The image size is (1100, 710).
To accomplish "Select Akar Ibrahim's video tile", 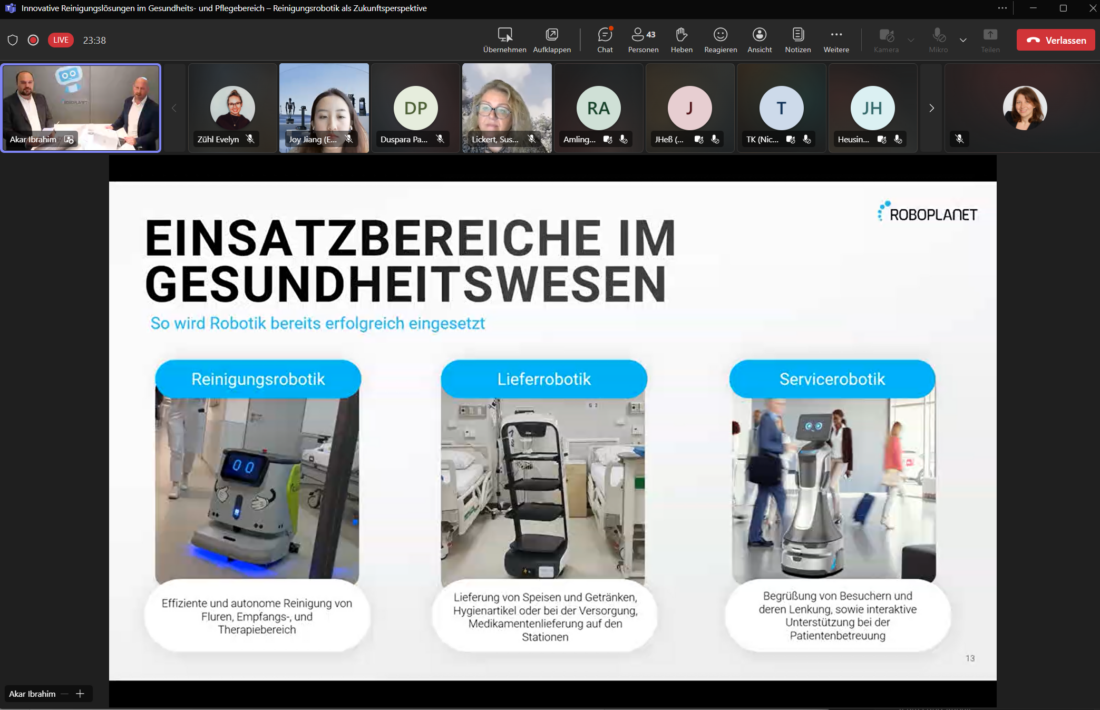I will pos(81,107).
